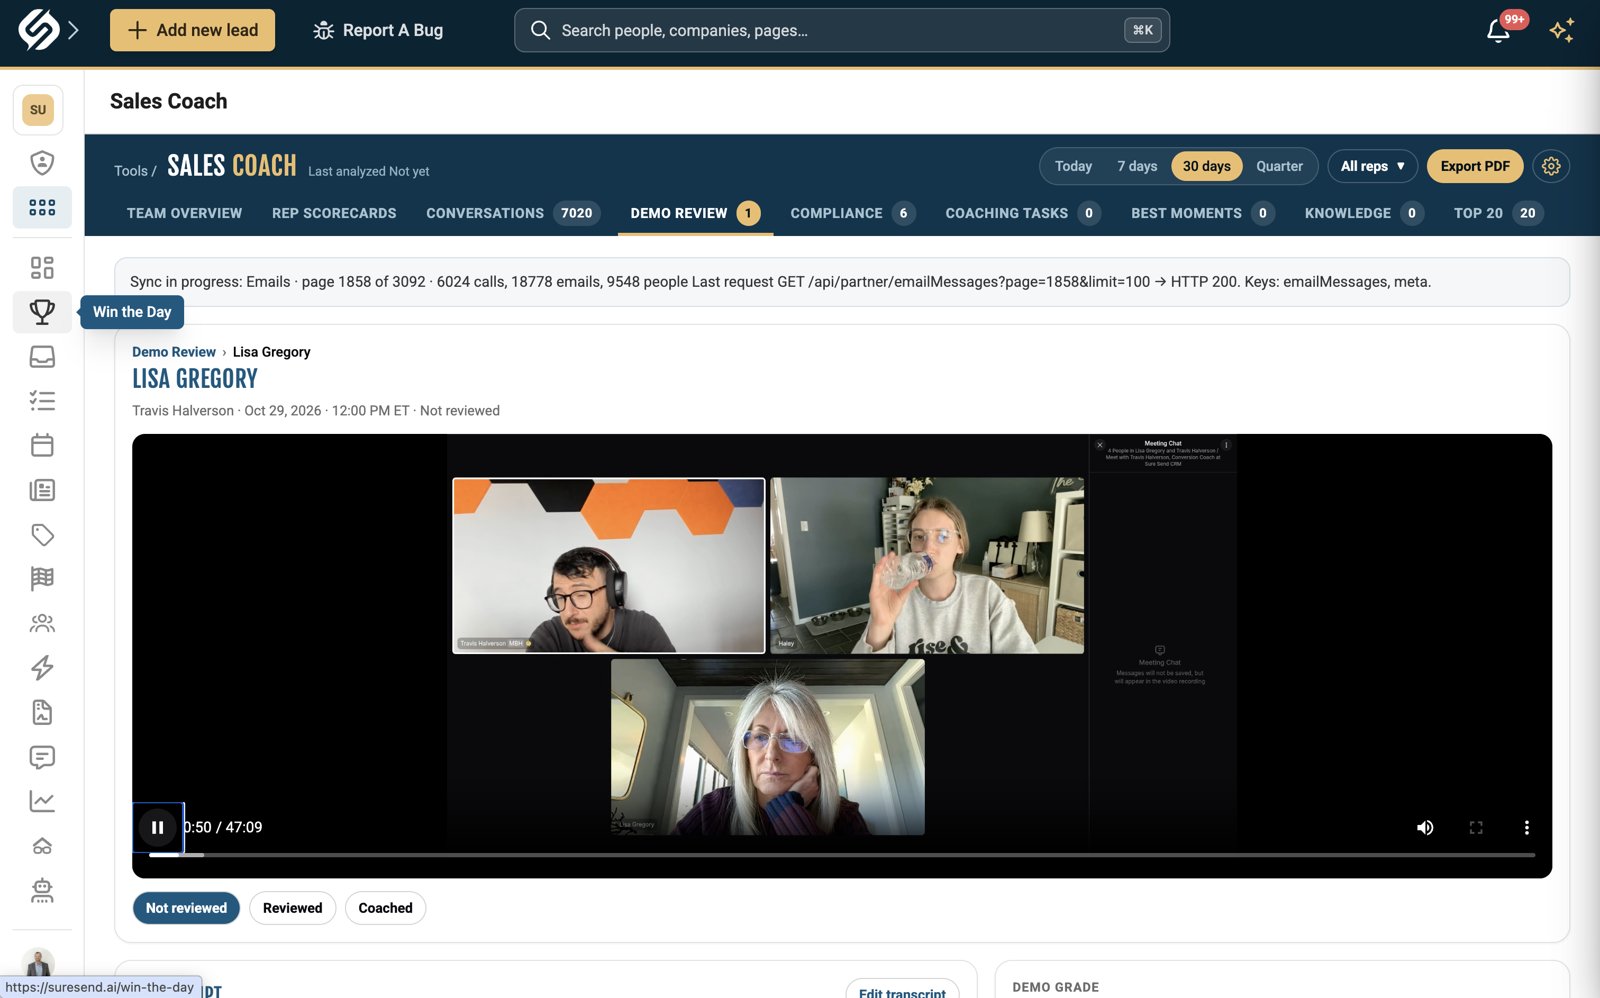Open Sales Coach settings gear

click(x=1551, y=166)
